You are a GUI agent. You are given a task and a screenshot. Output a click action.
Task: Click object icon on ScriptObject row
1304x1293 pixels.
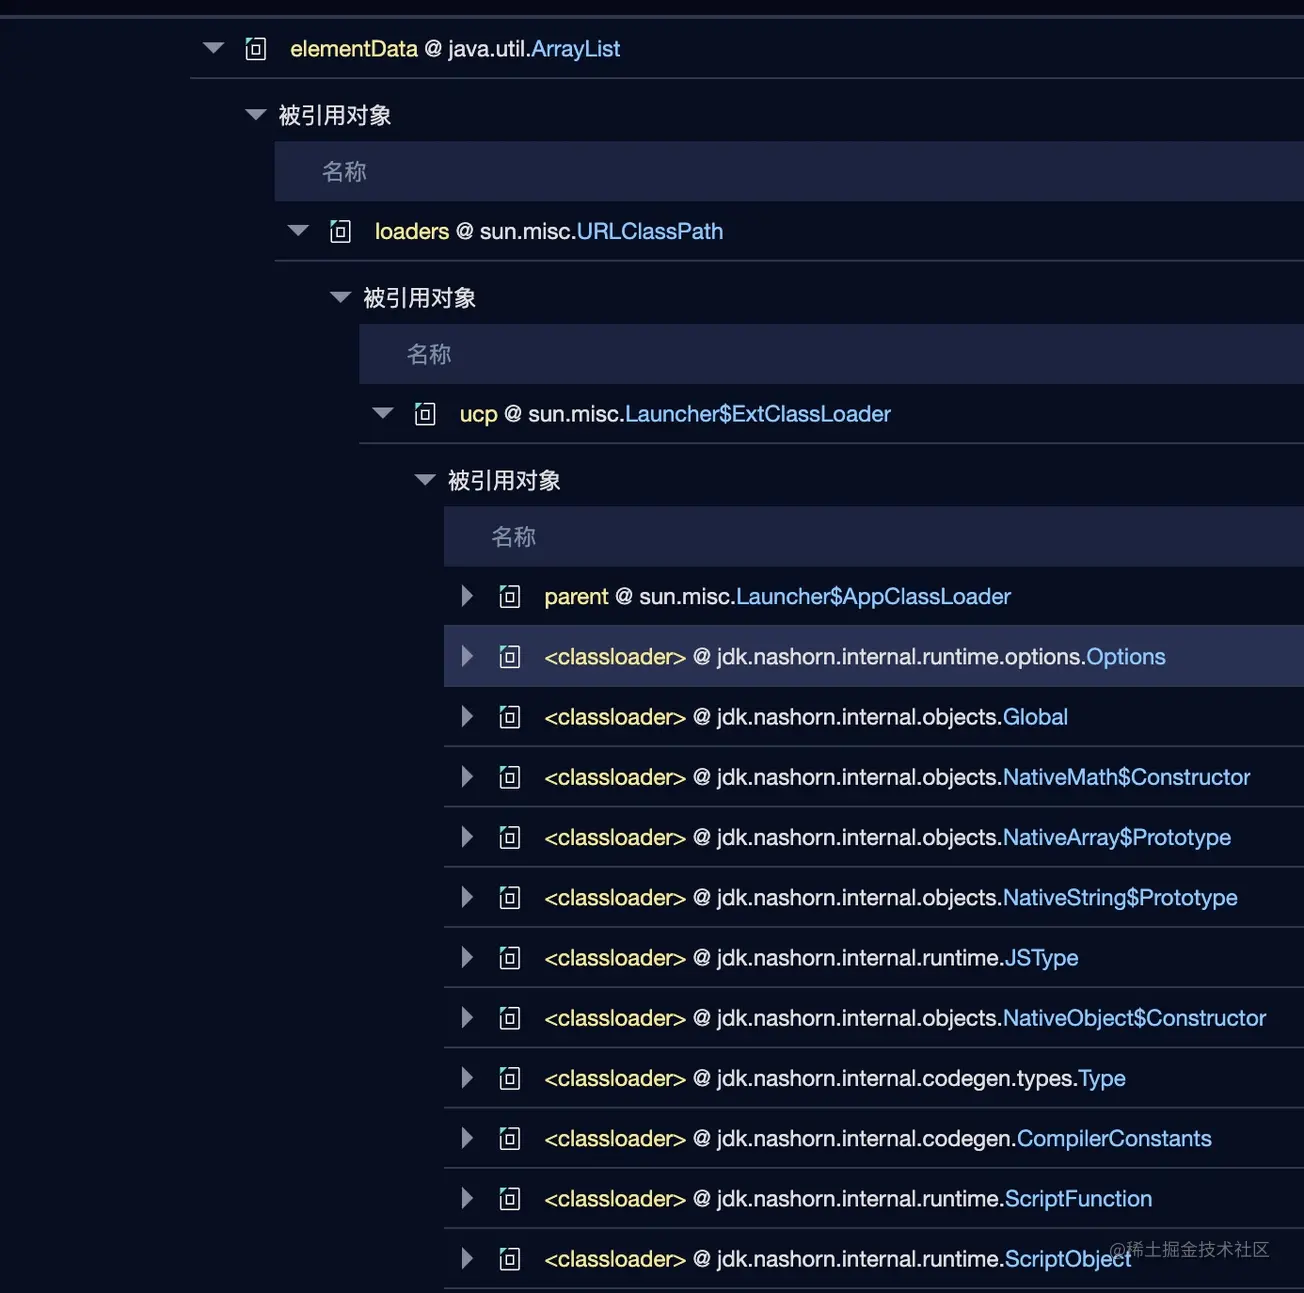pos(510,1259)
